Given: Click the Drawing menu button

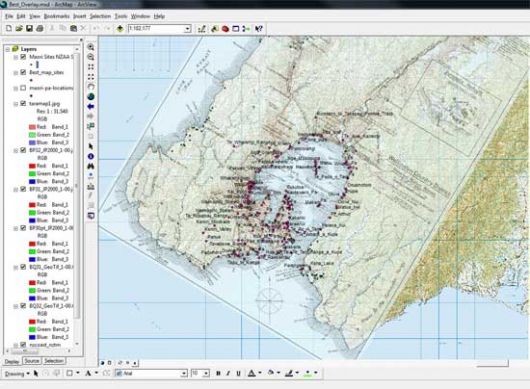Looking at the screenshot, I should point(17,374).
